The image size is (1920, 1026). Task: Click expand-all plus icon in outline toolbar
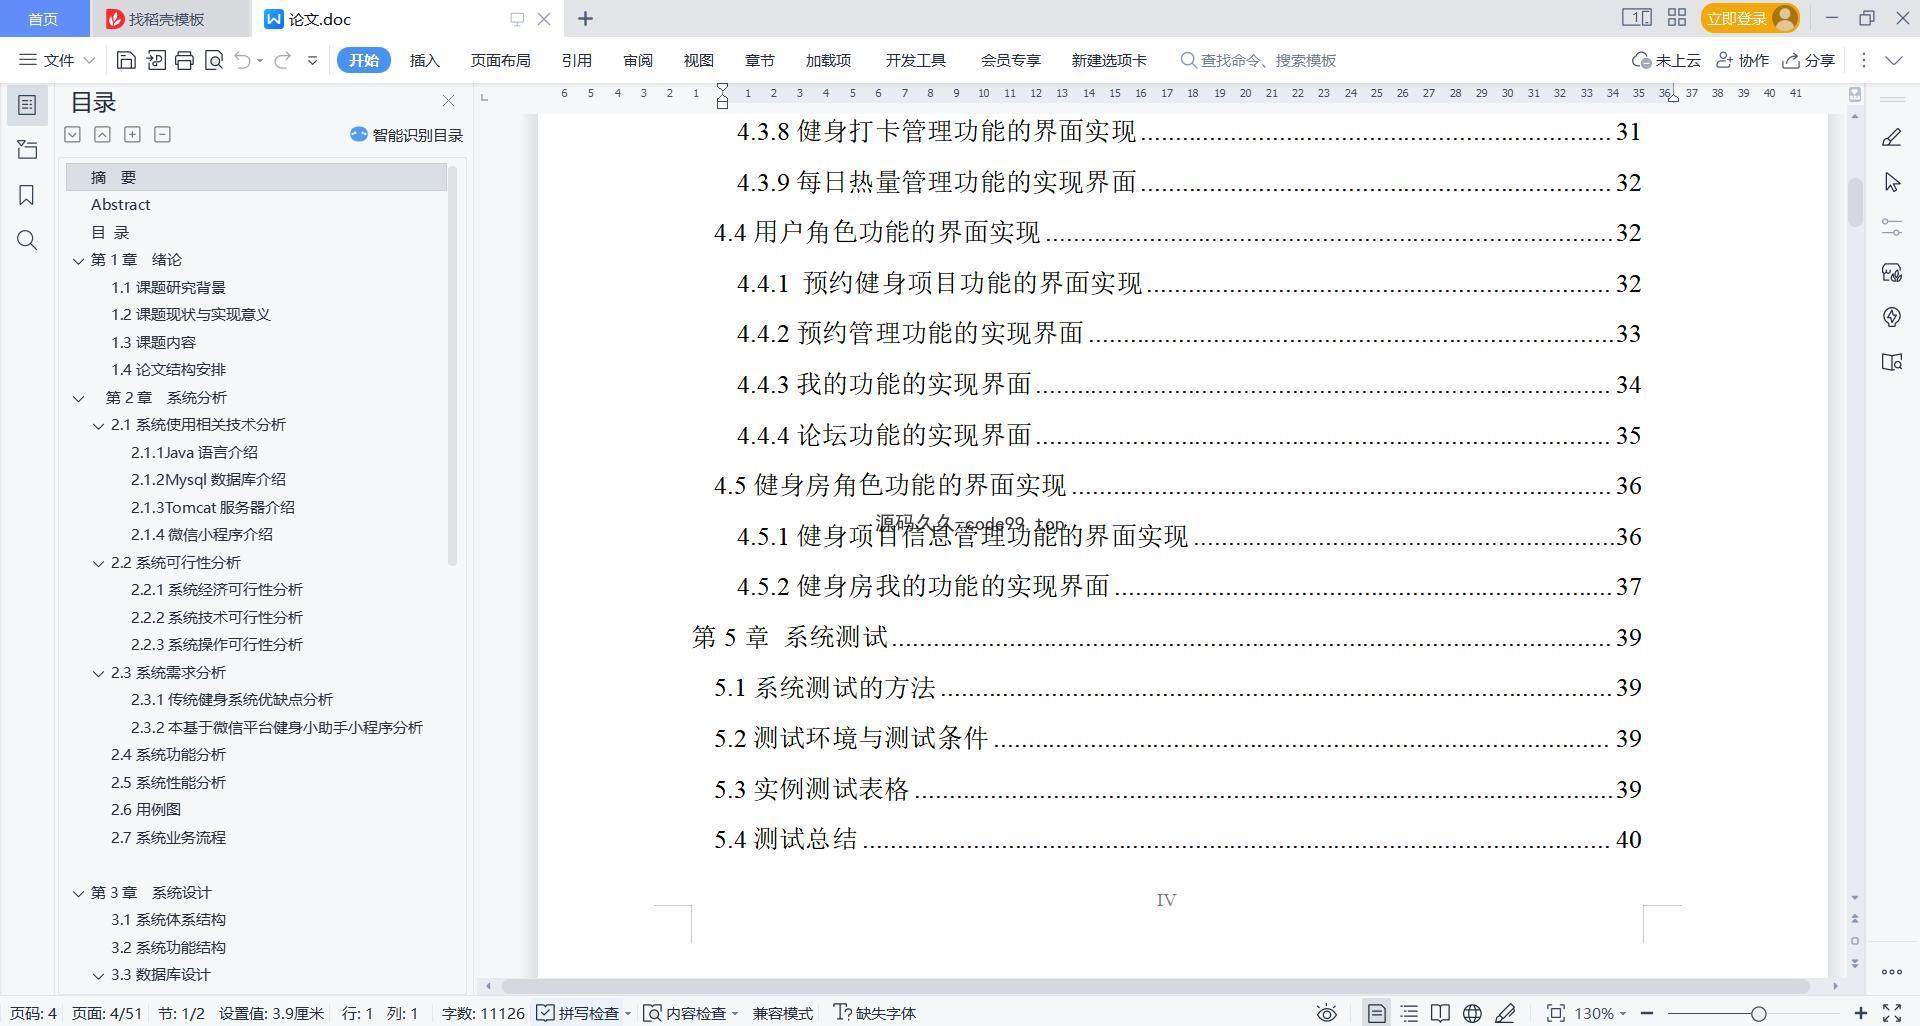click(132, 134)
